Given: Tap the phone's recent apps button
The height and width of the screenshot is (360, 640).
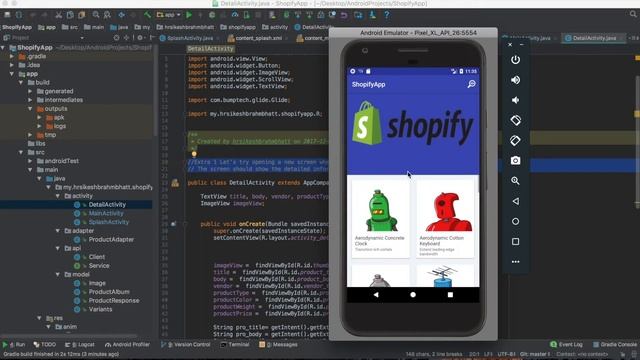Looking at the screenshot, I should coord(450,295).
